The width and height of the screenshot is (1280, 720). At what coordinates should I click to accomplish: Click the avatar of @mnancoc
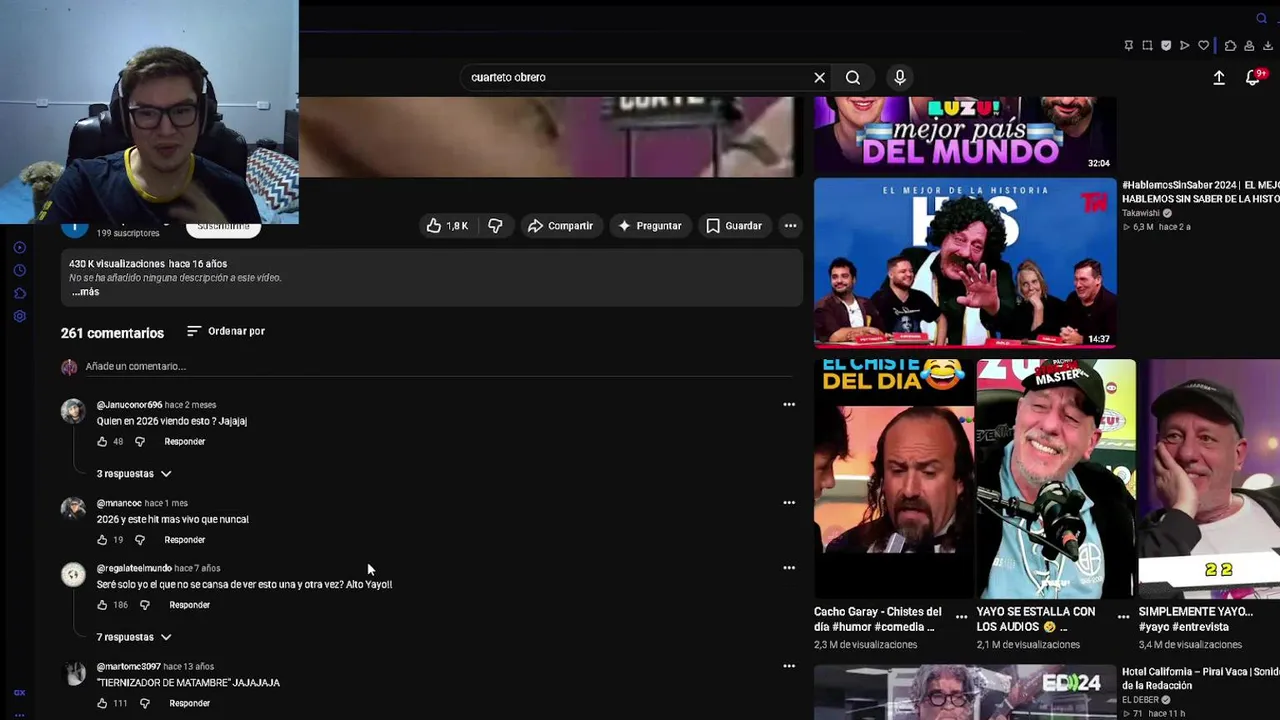pos(73,510)
